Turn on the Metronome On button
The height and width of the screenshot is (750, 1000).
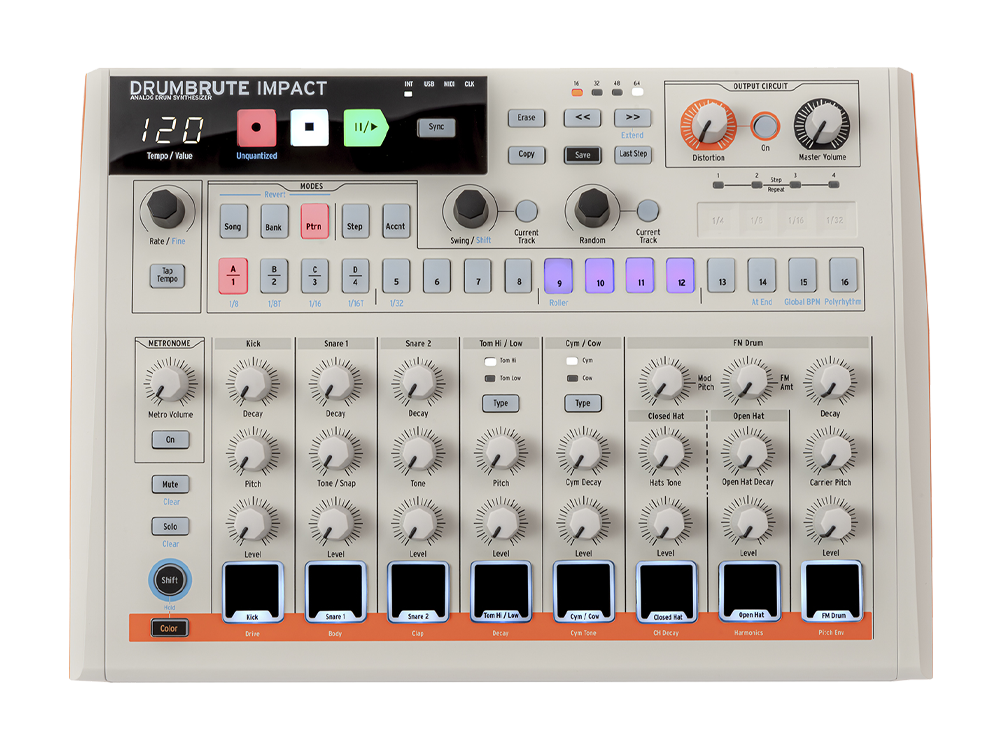(170, 439)
